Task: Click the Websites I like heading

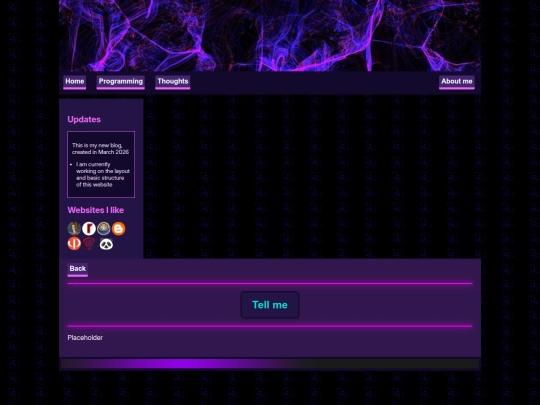Action: point(96,210)
